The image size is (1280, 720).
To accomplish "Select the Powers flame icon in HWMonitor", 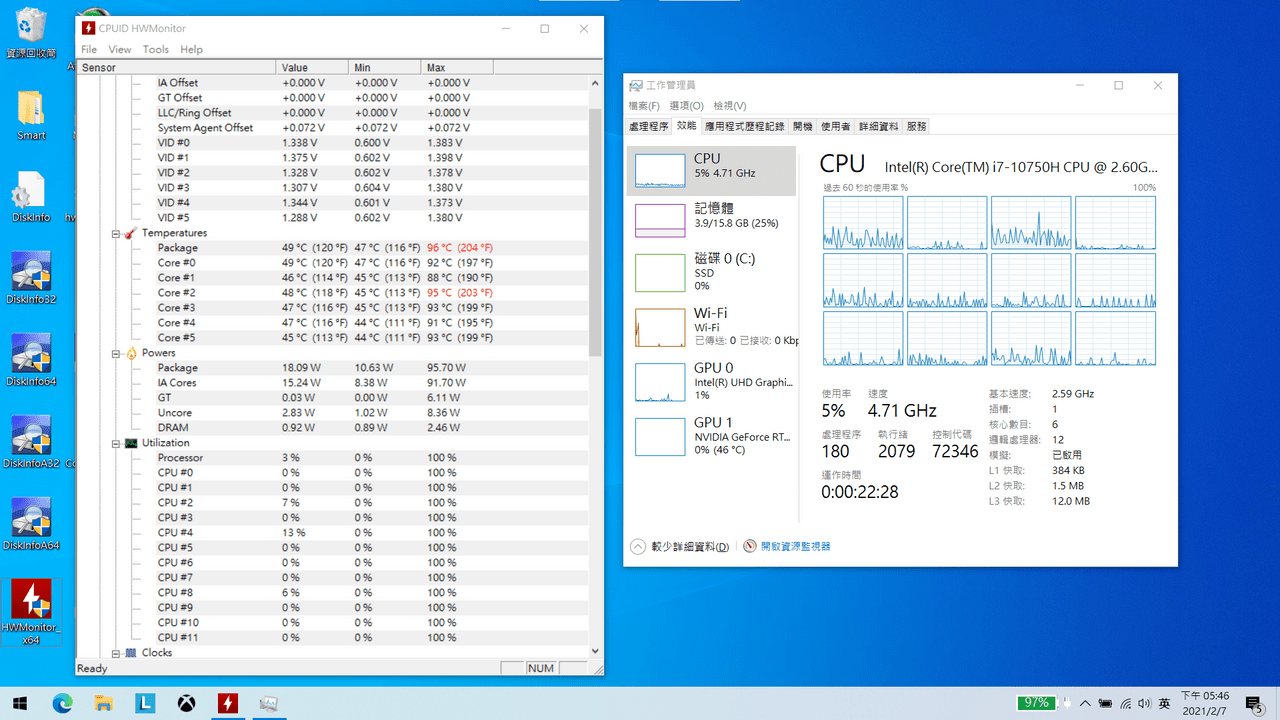I will click(130, 353).
